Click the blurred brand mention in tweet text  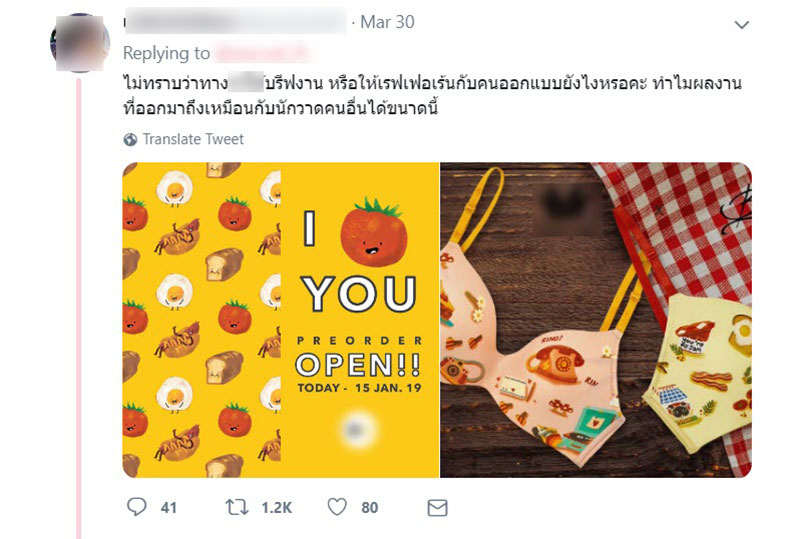(246, 82)
